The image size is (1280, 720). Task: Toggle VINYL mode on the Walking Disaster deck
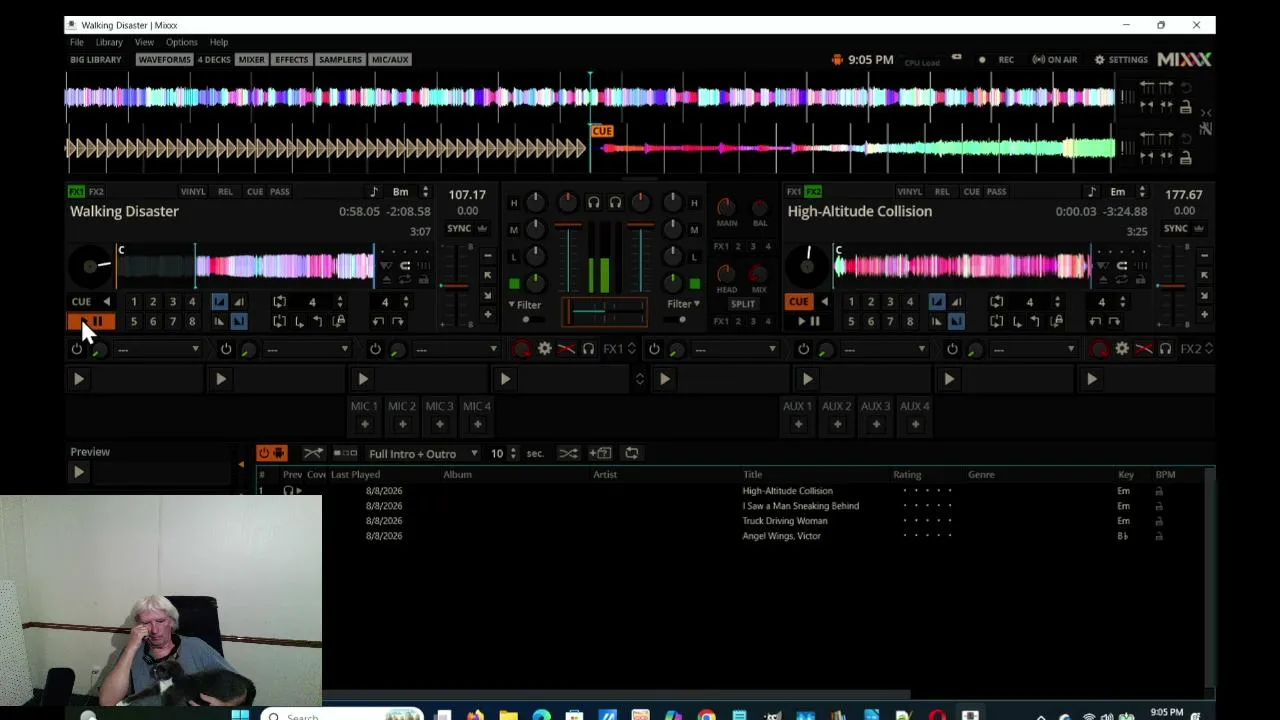pos(193,192)
